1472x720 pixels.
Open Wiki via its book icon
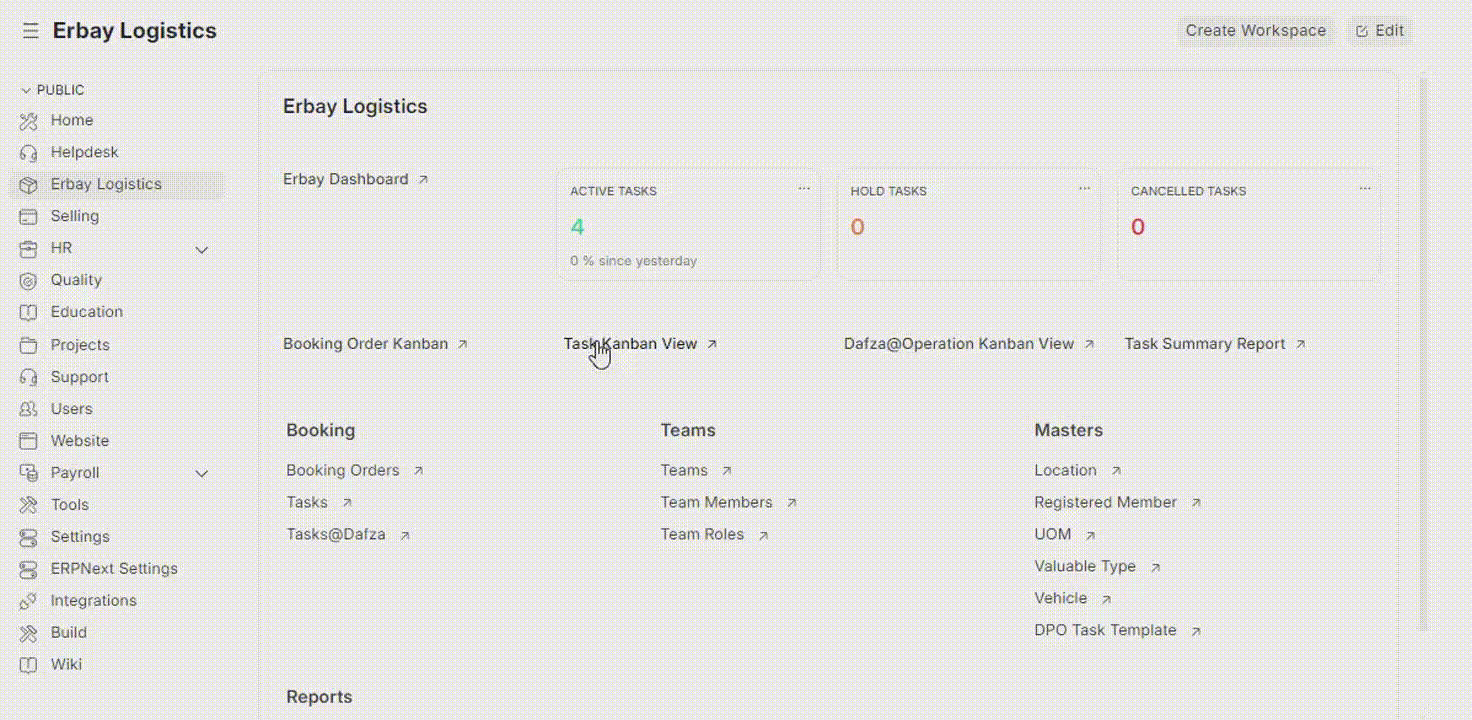pyautogui.click(x=29, y=665)
